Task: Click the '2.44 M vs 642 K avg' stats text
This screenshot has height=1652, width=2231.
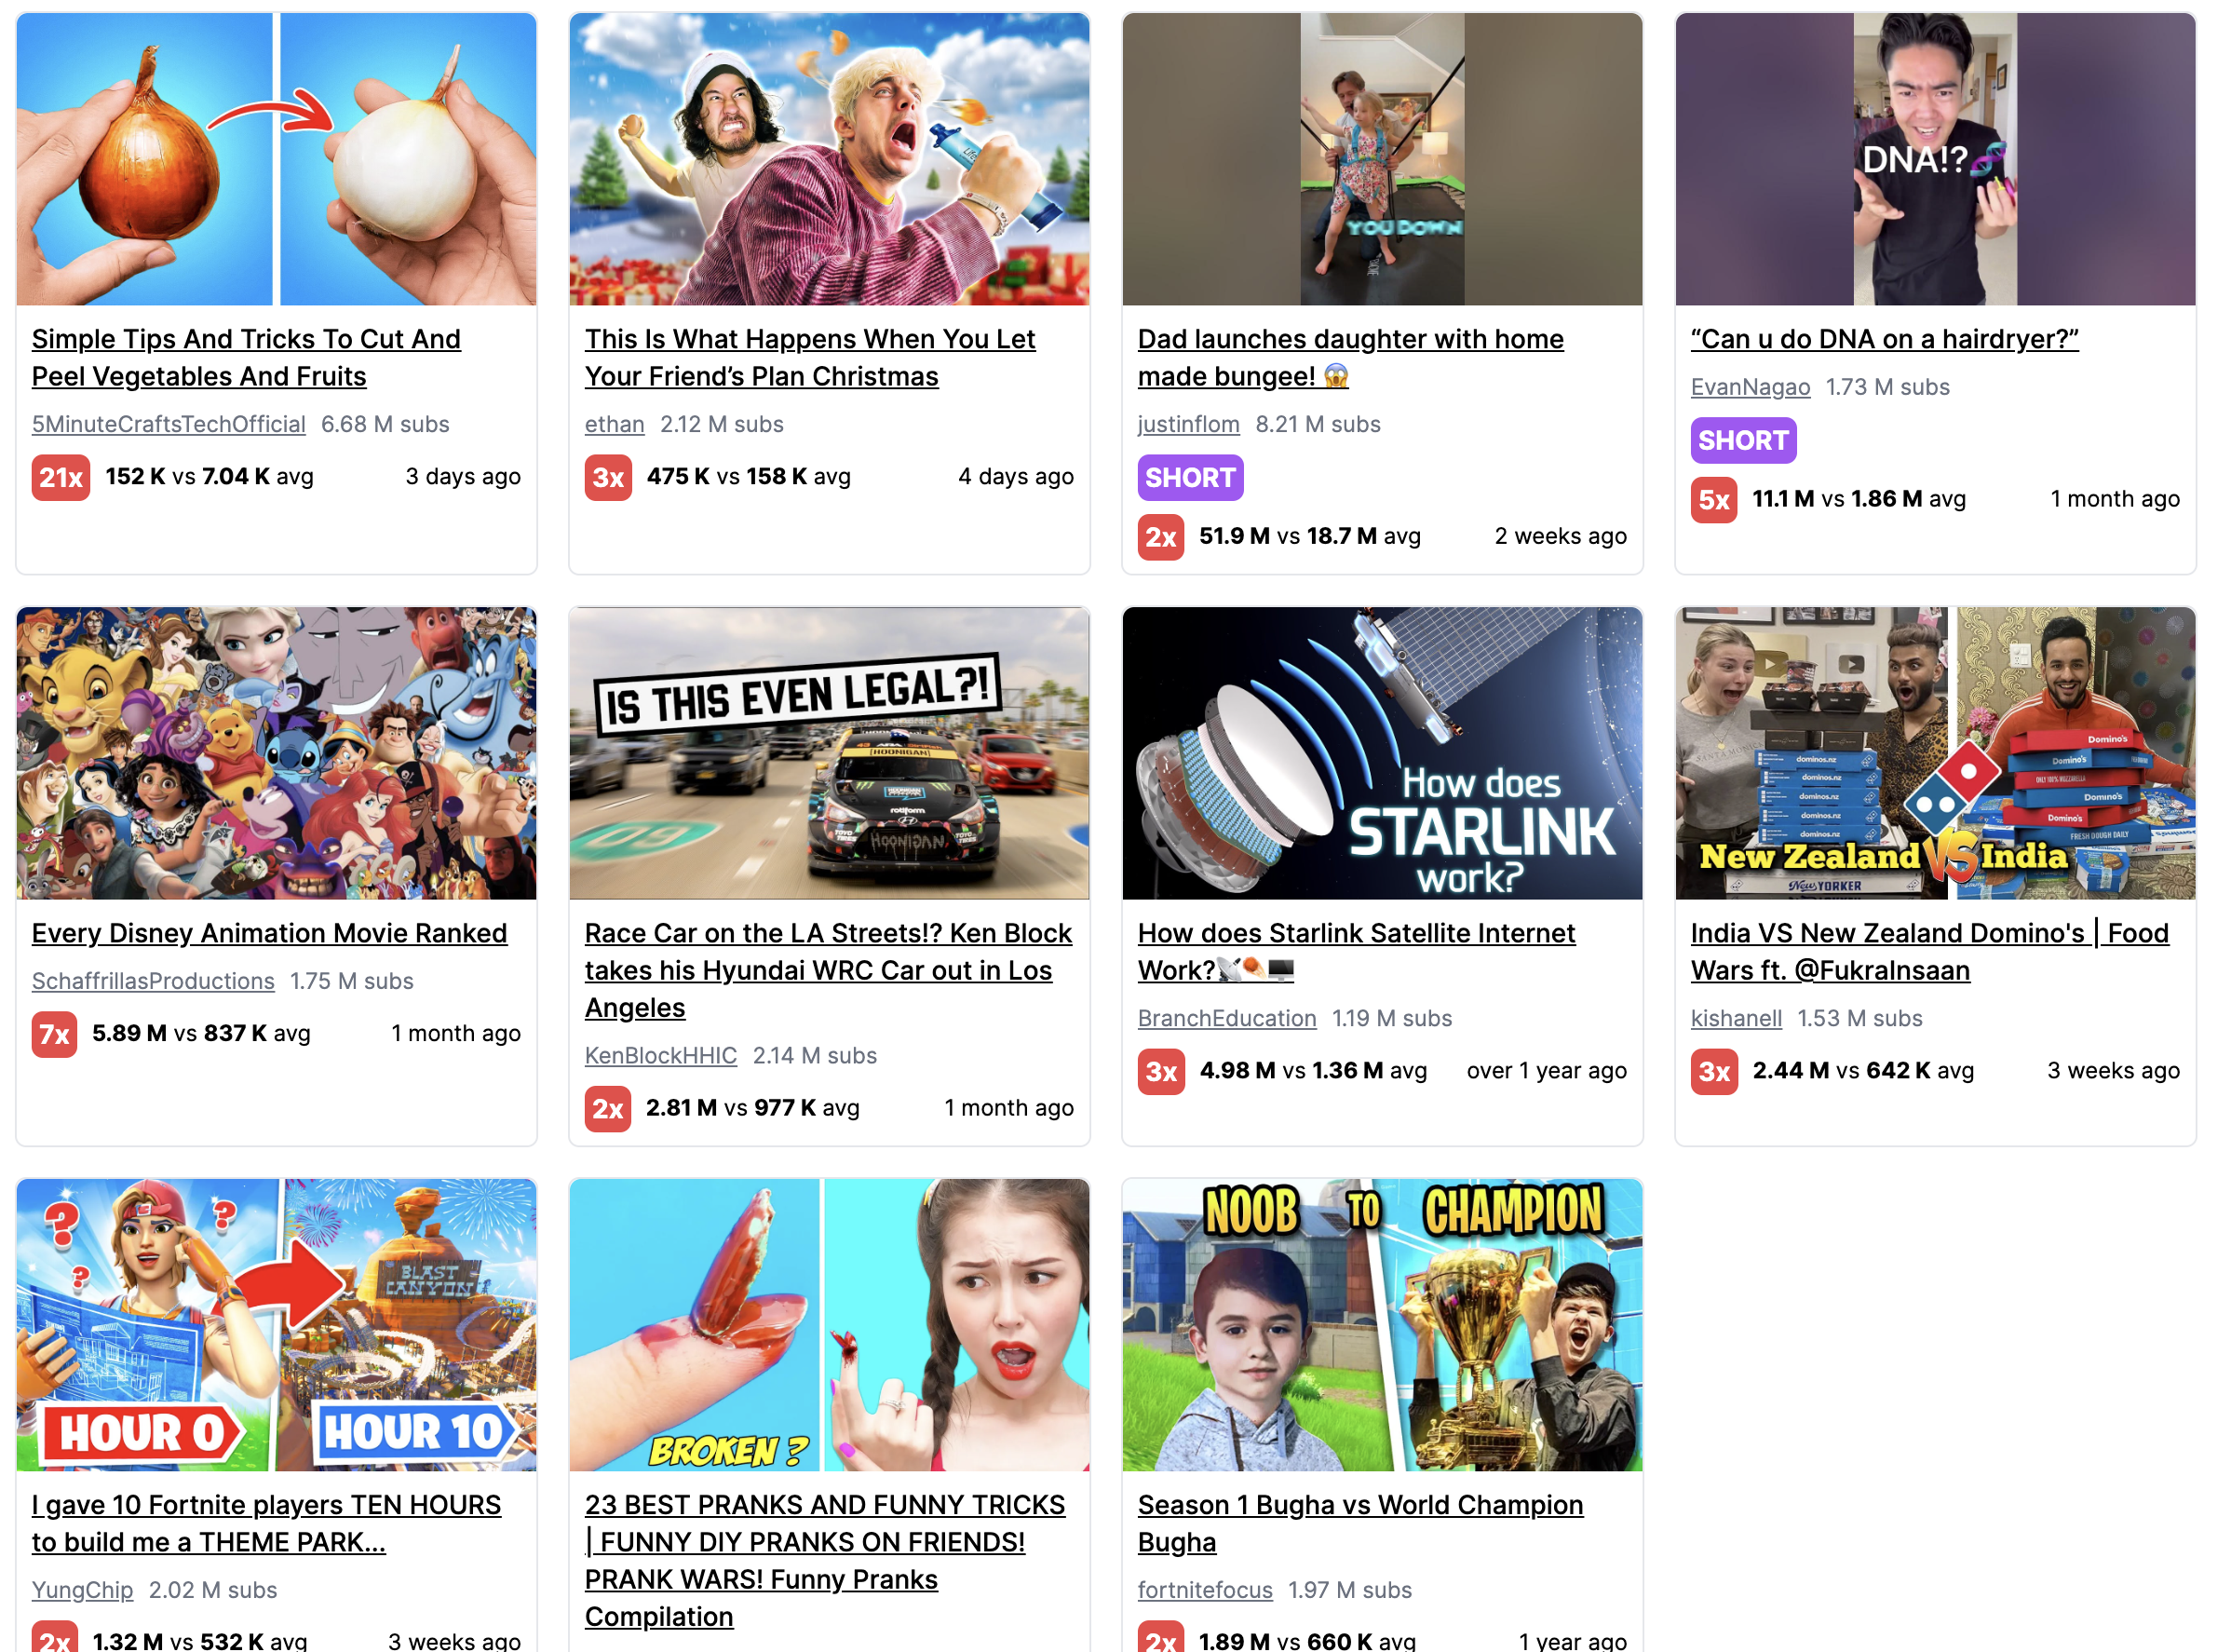Action: (1863, 1071)
